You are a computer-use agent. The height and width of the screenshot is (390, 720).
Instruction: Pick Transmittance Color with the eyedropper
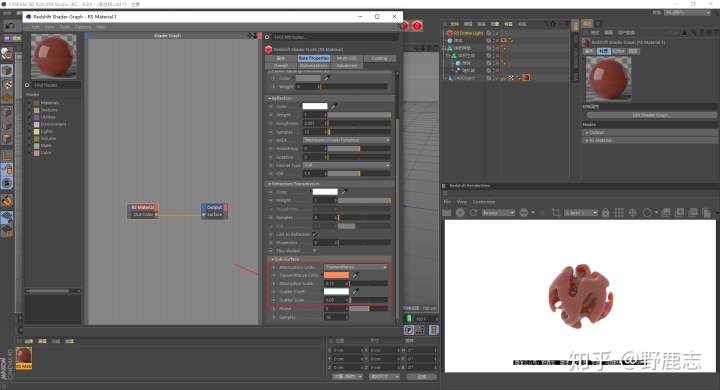point(355,275)
